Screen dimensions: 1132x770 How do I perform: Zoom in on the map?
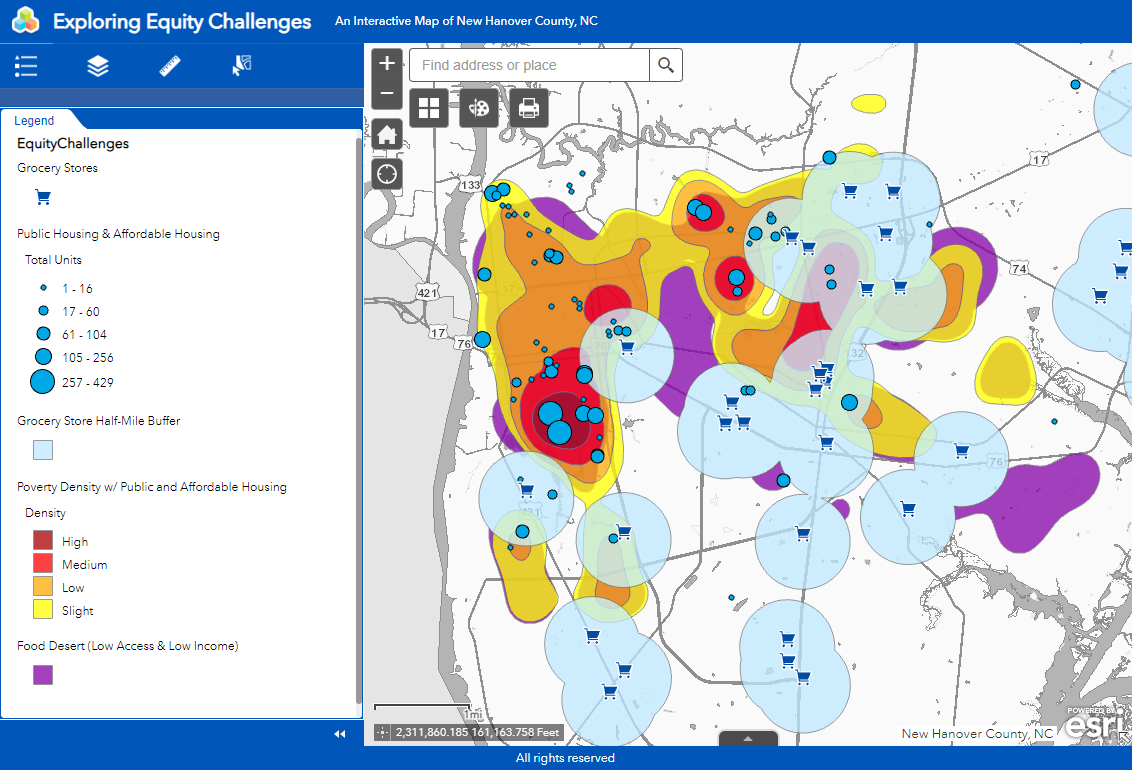[x=387, y=64]
